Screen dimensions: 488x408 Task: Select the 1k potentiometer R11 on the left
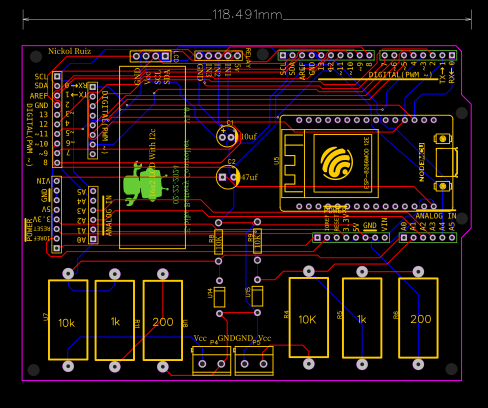coord(115,320)
